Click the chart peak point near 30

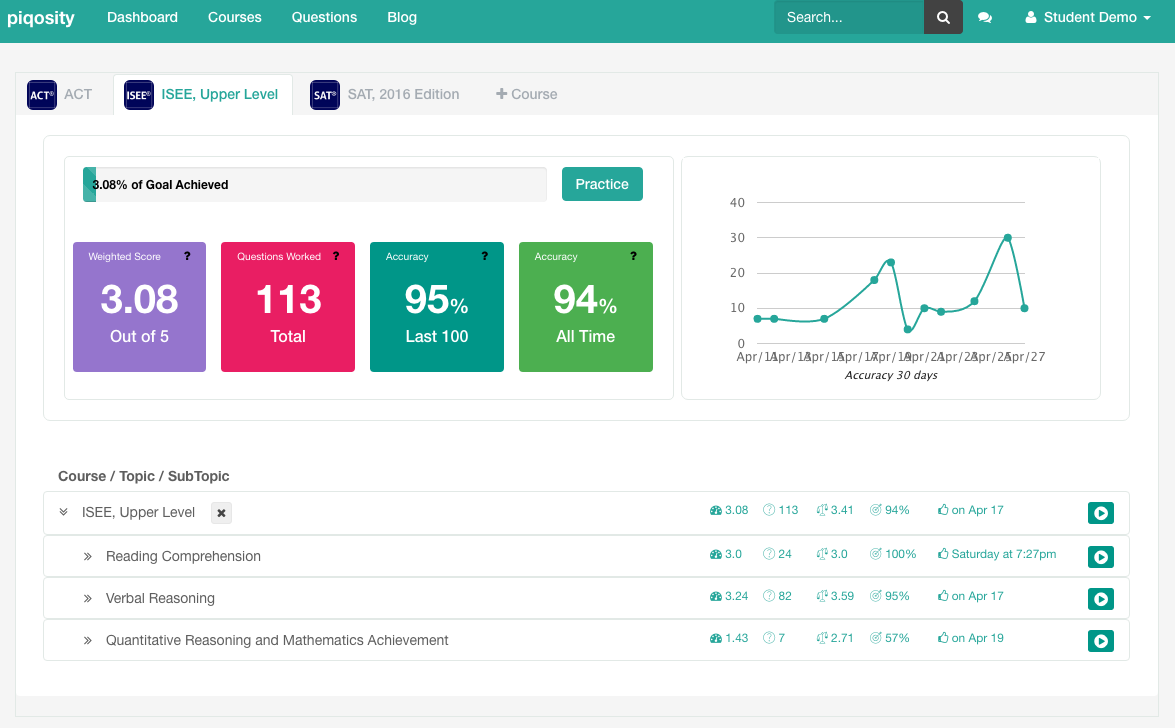coord(1008,238)
